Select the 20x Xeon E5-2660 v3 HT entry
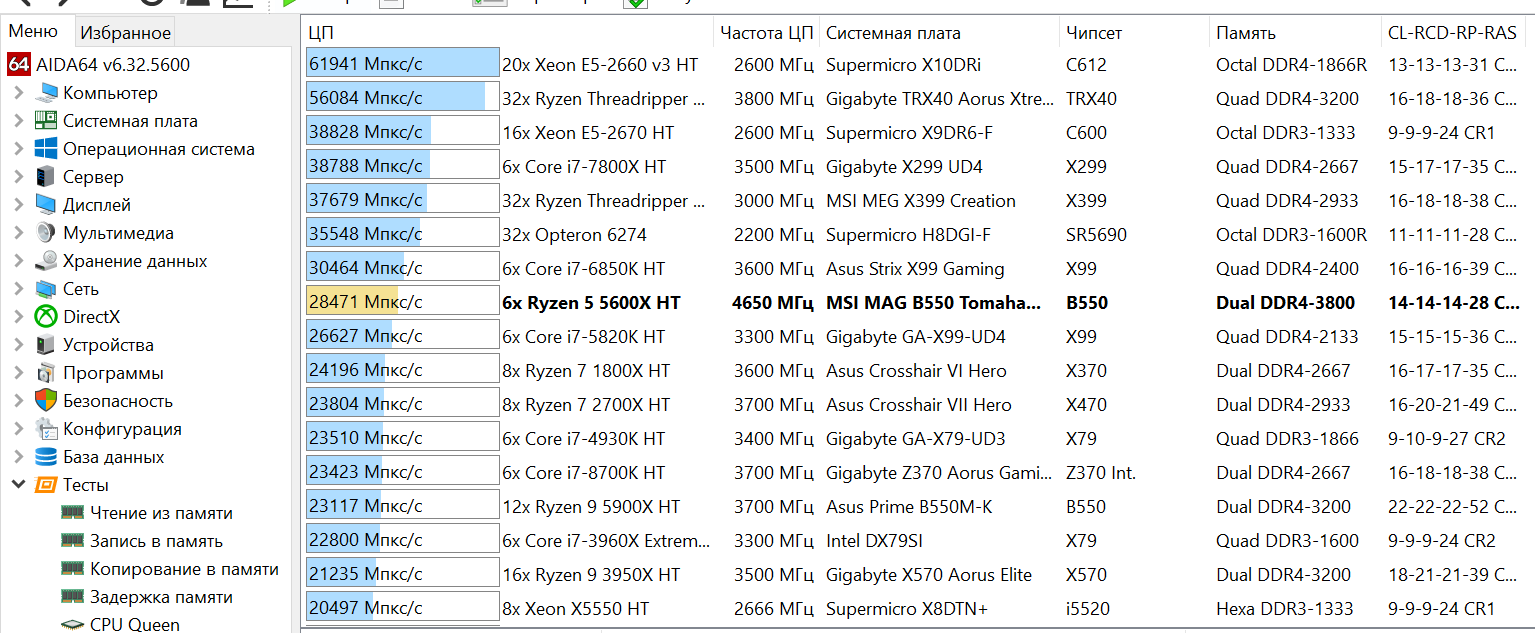This screenshot has height=633, width=1535. (600, 65)
